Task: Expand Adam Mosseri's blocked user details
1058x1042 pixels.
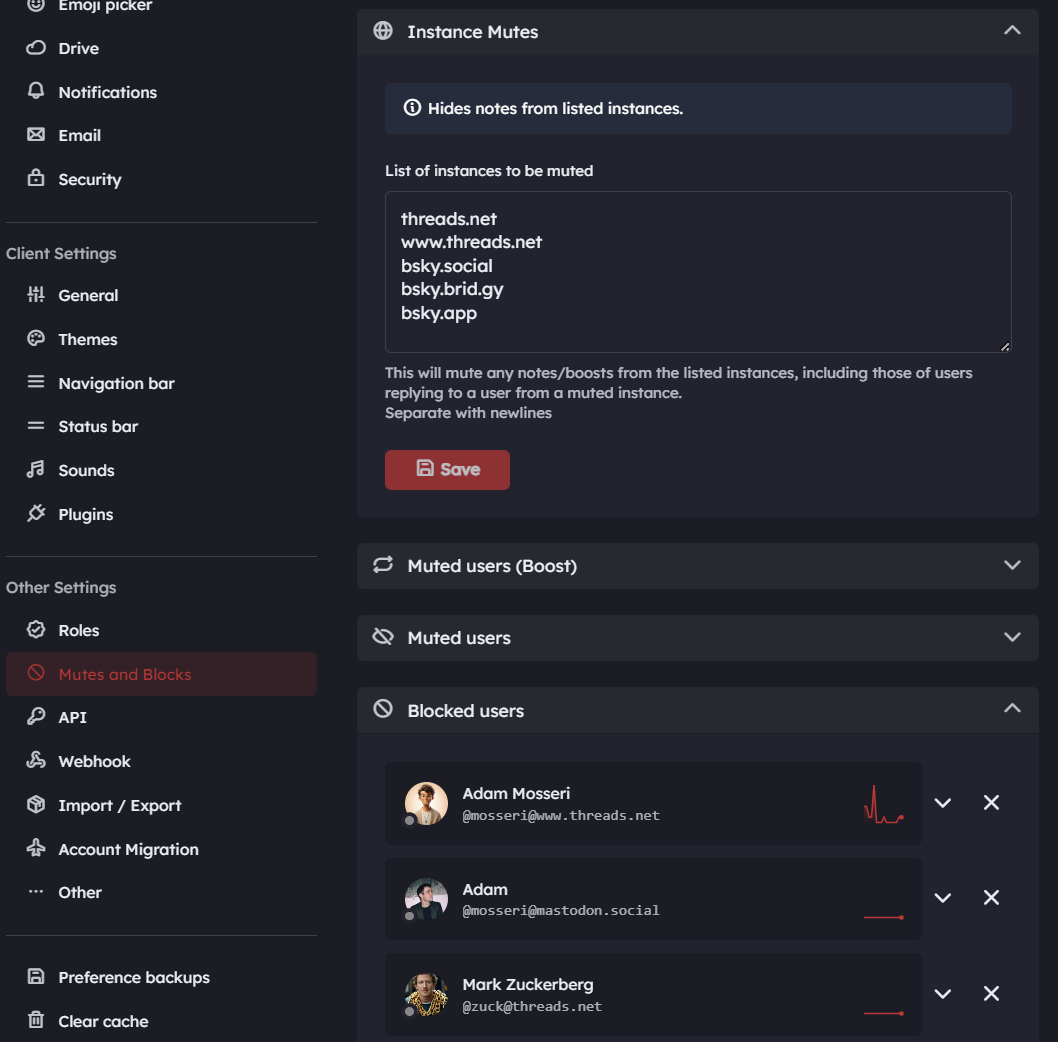Action: (x=942, y=803)
